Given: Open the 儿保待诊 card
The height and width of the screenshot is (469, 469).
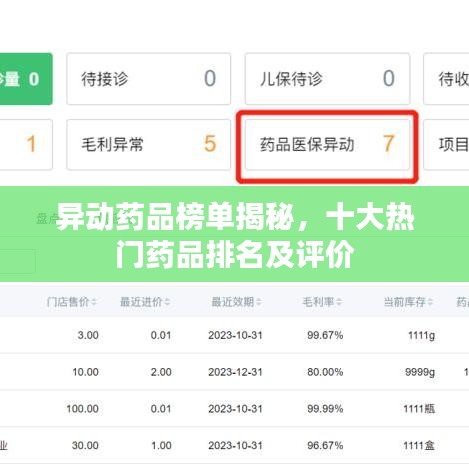Looking at the screenshot, I should [x=327, y=79].
